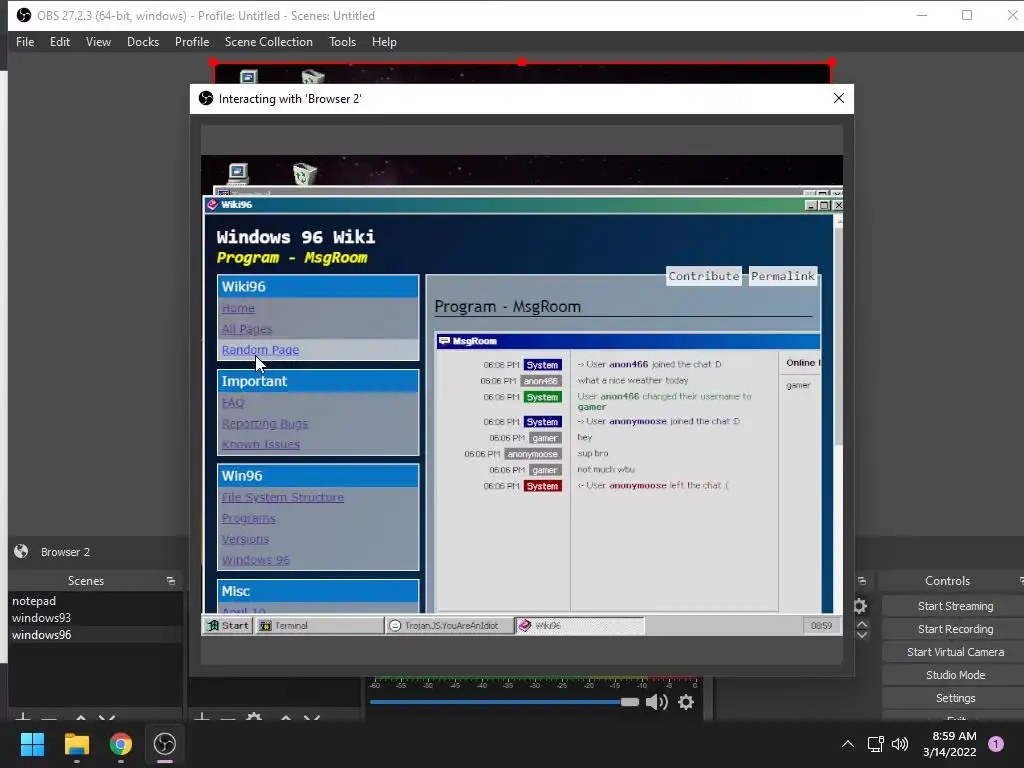This screenshot has height=768, width=1024.
Task: Open the Versions wiki link
Action: click(245, 539)
